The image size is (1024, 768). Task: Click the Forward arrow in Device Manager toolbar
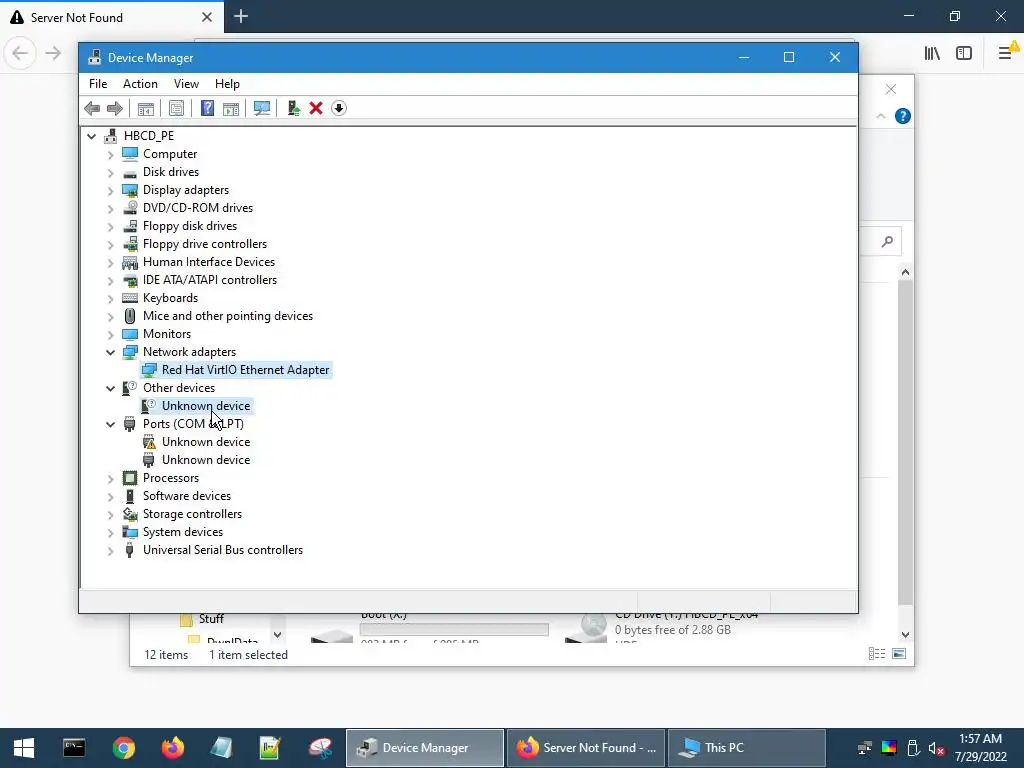click(x=114, y=108)
